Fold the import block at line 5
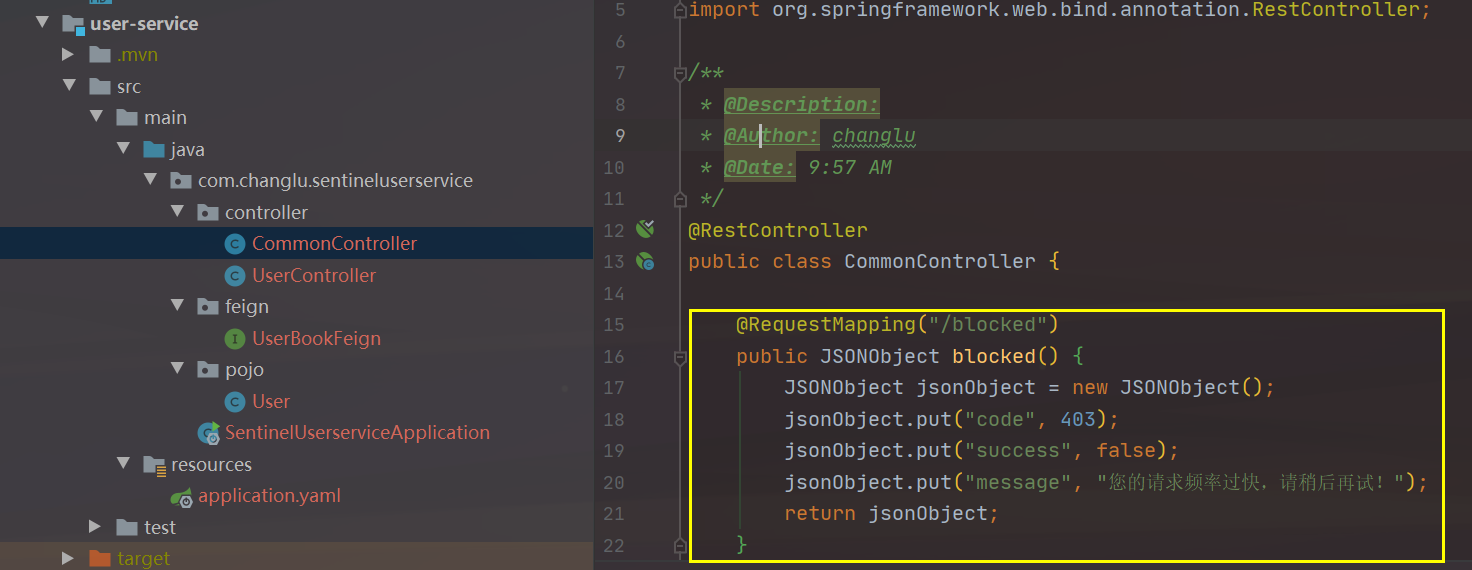 (x=681, y=10)
